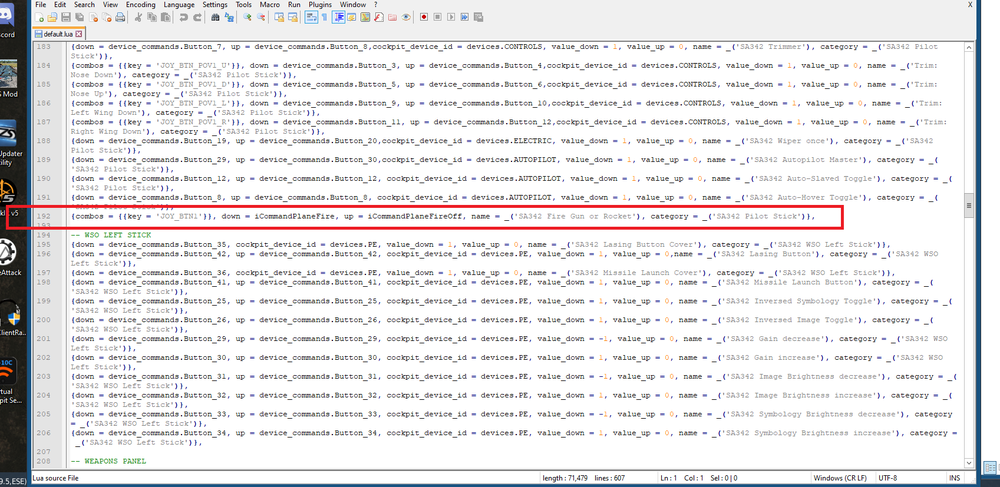Print the document using the printer icon
Image resolution: width=1000 pixels, height=487 pixels.
[120, 18]
